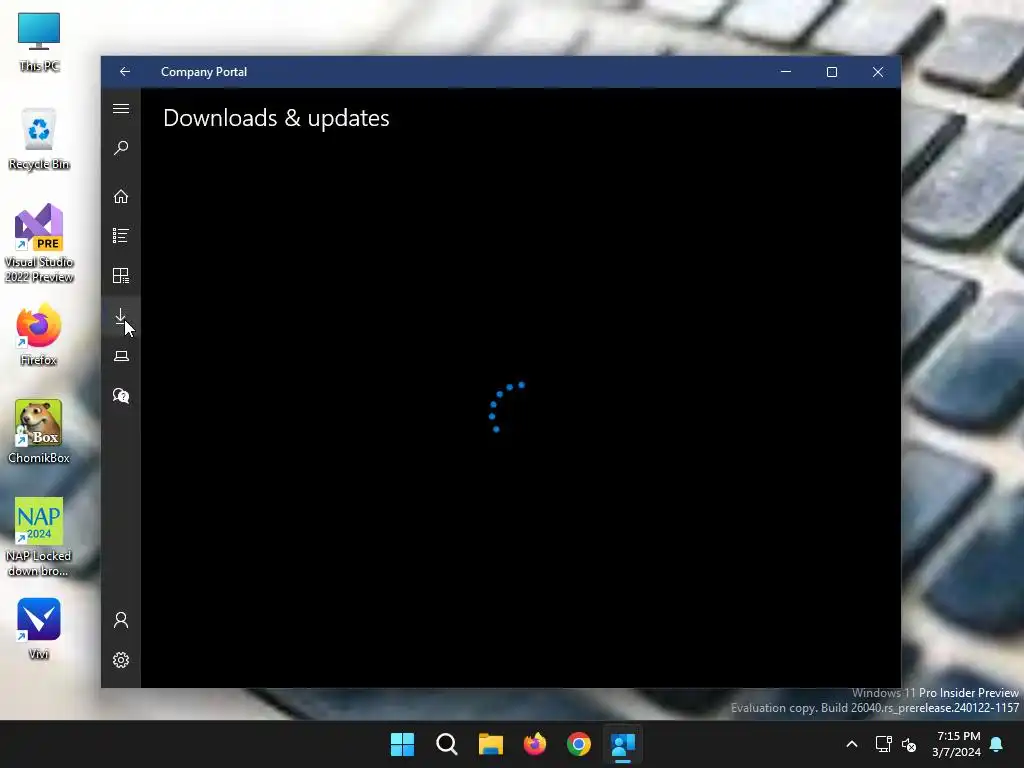Open search in Company Portal sidebar
This screenshot has width=1024, height=768.
[x=121, y=148]
